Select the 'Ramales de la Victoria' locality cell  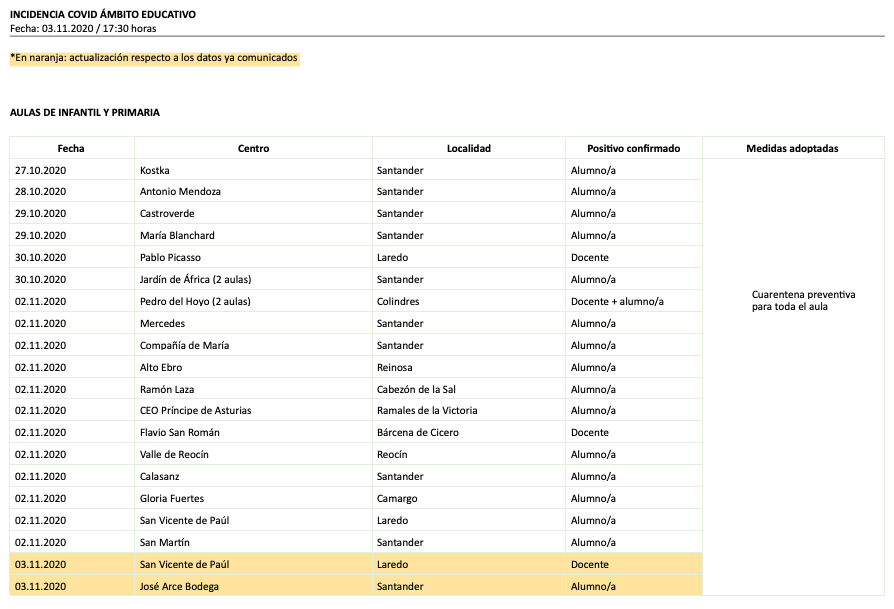pyautogui.click(x=427, y=410)
